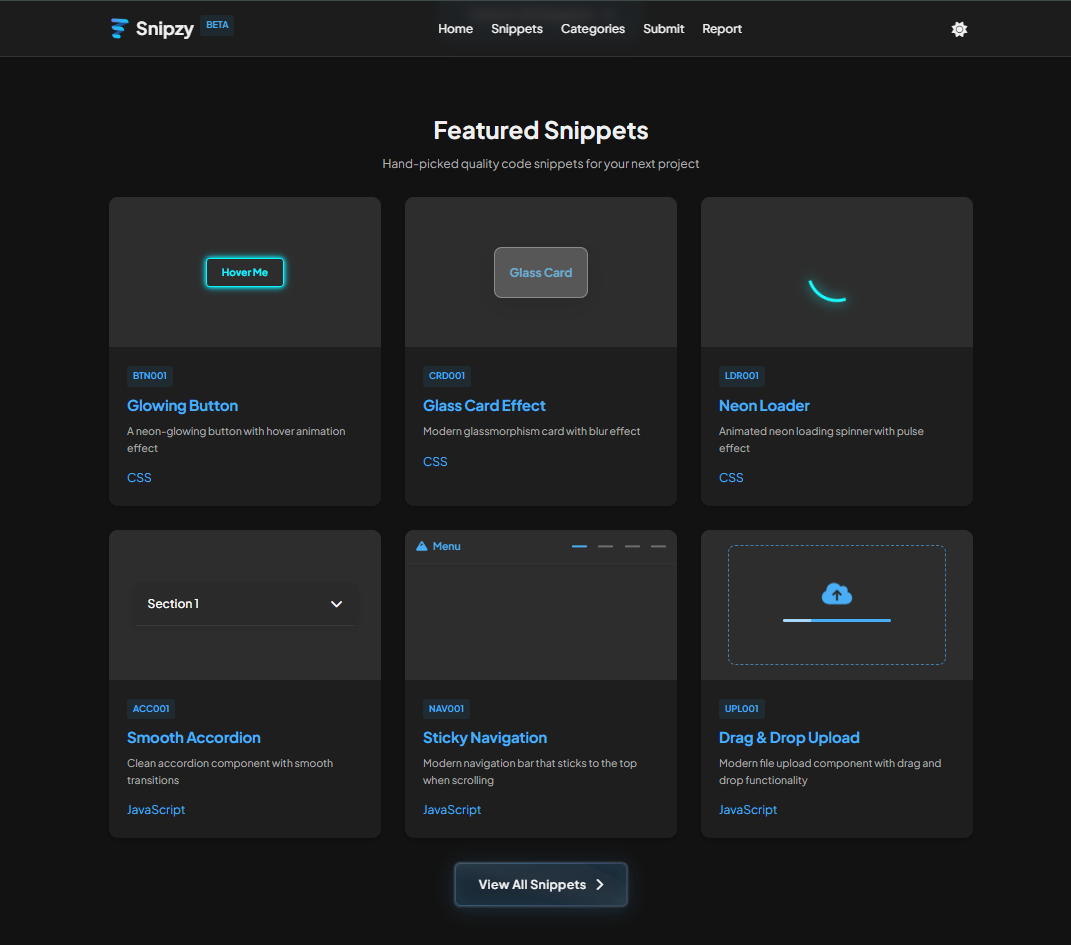Click the View All Snippets button
The height and width of the screenshot is (945, 1071).
click(541, 884)
